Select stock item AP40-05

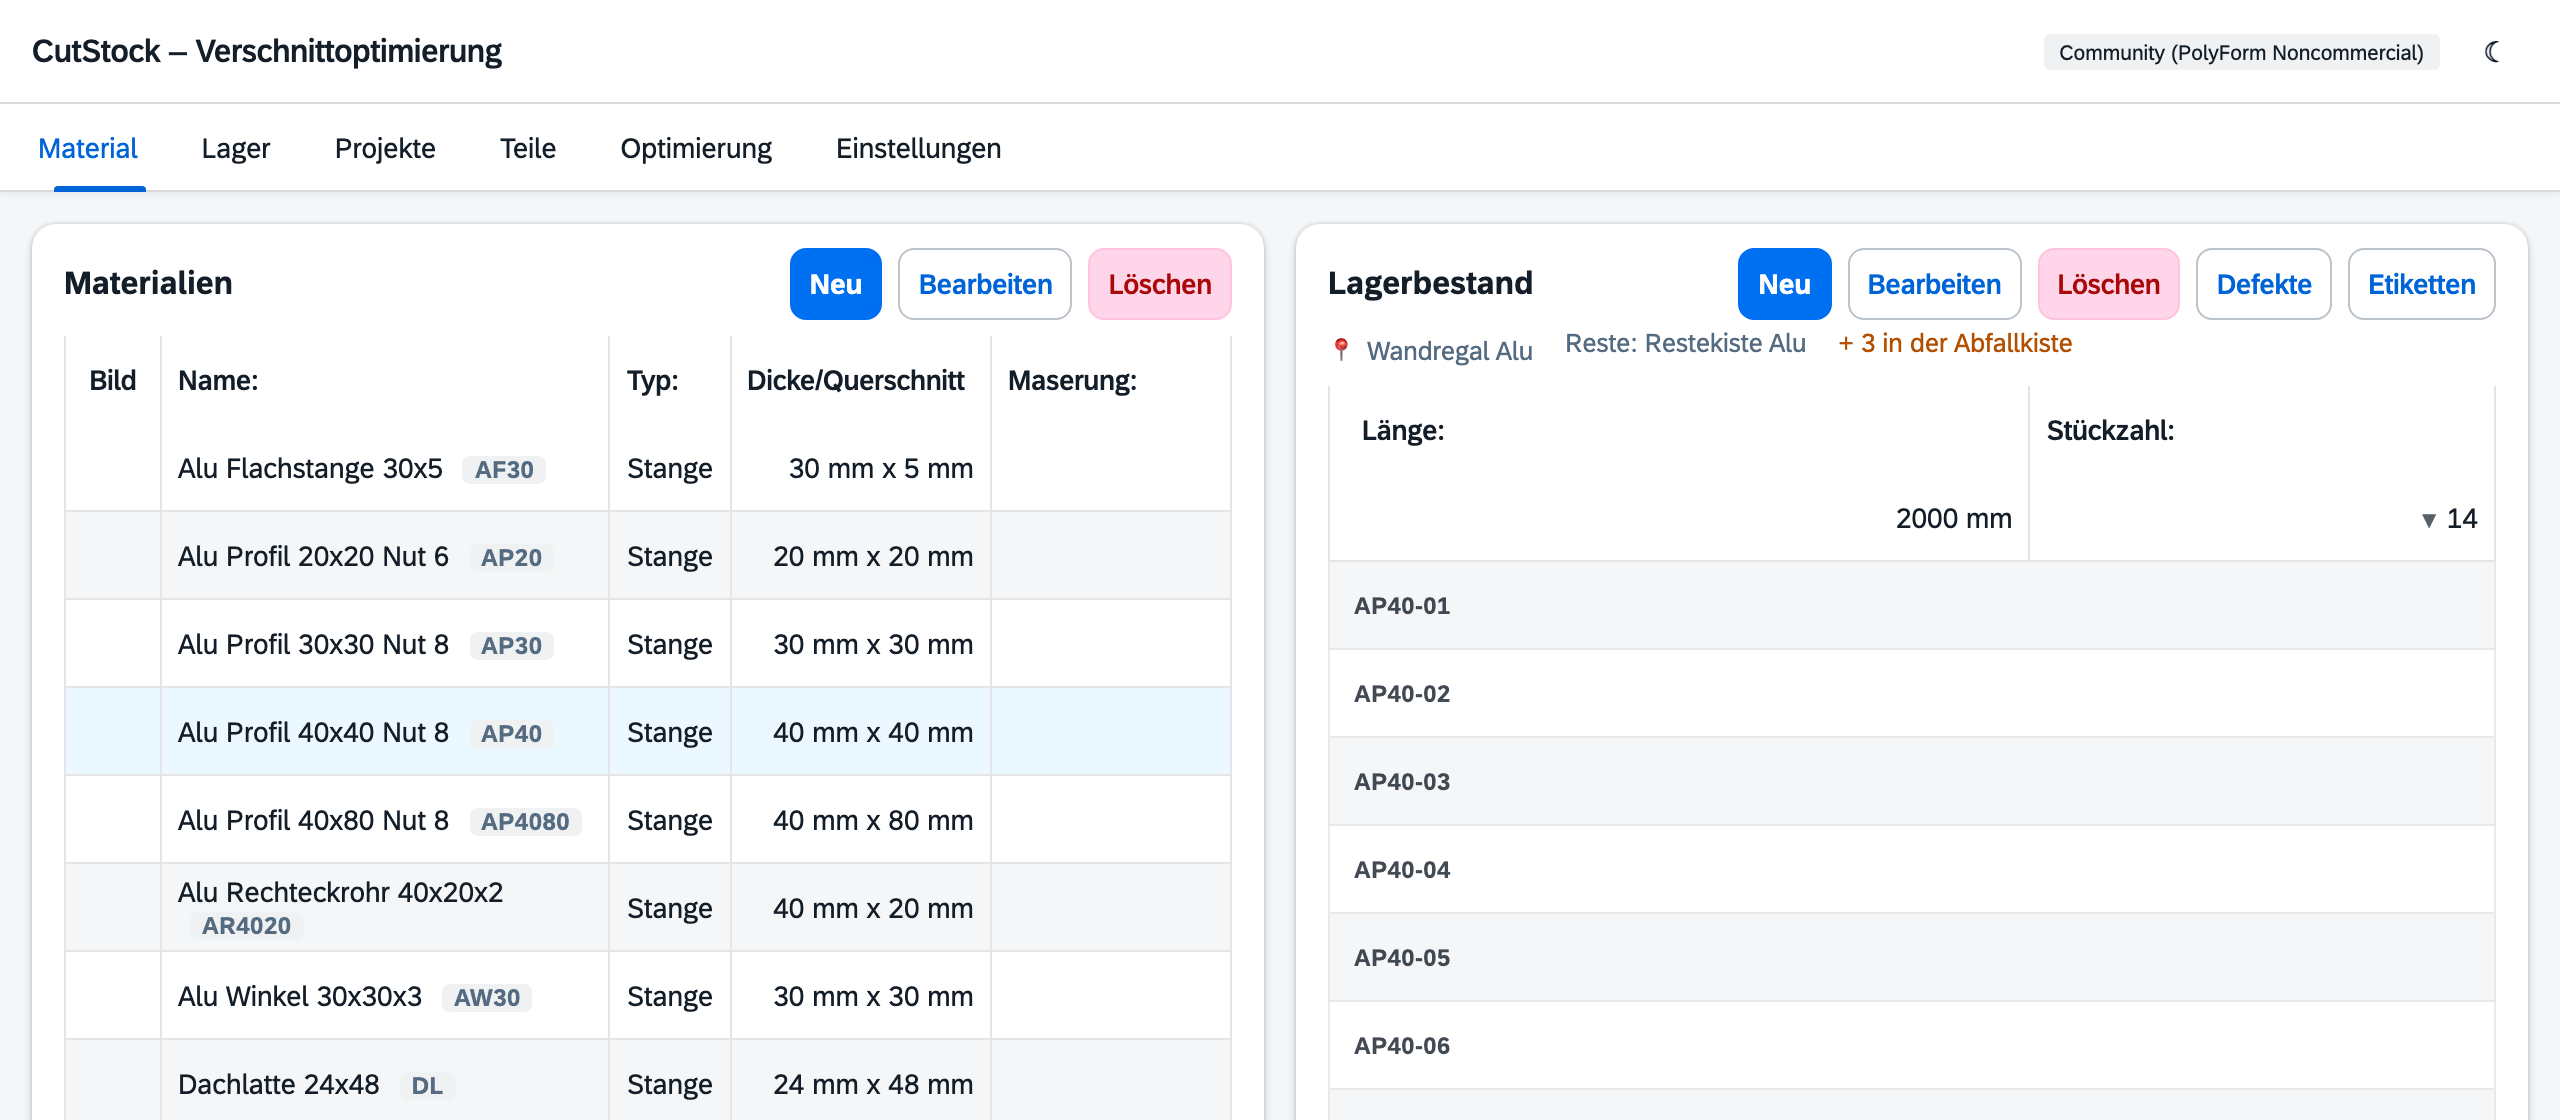pos(1912,958)
